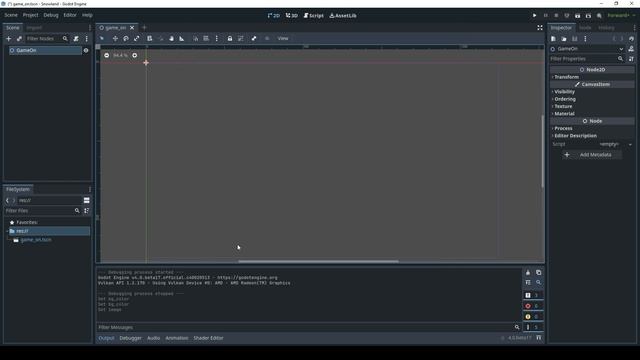Viewport: 640px width, 360px height.
Task: Click the Add Metadata button
Action: coord(591,155)
